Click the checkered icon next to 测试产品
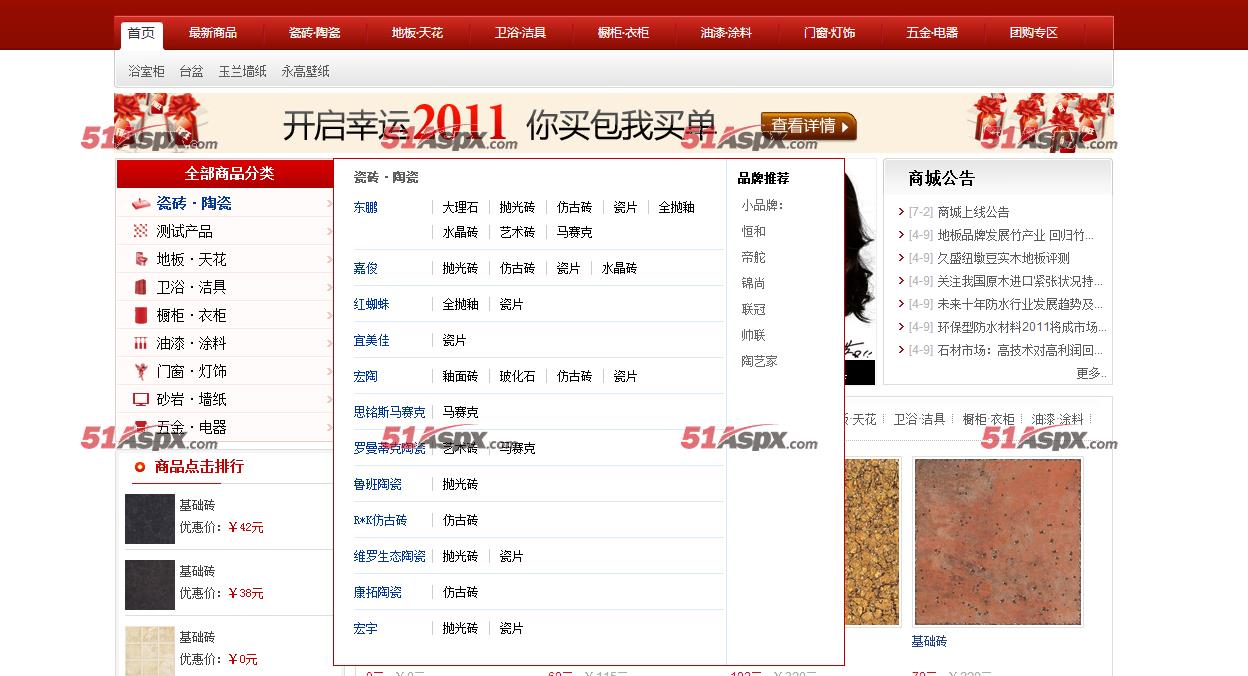The image size is (1248, 676). point(140,231)
